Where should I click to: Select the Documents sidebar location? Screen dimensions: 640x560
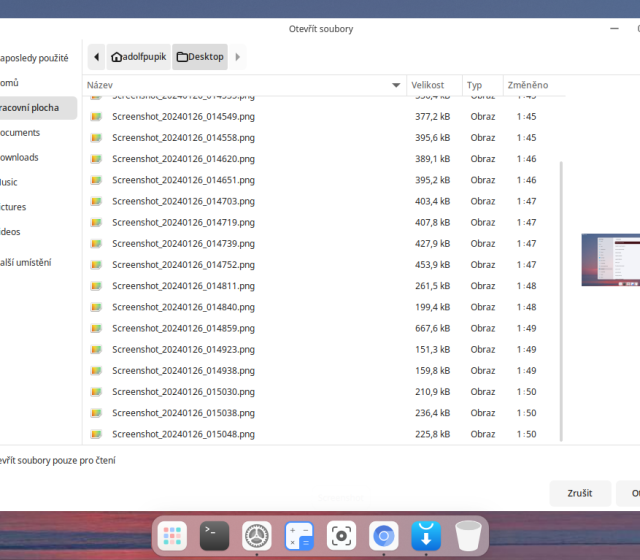[x=20, y=132]
